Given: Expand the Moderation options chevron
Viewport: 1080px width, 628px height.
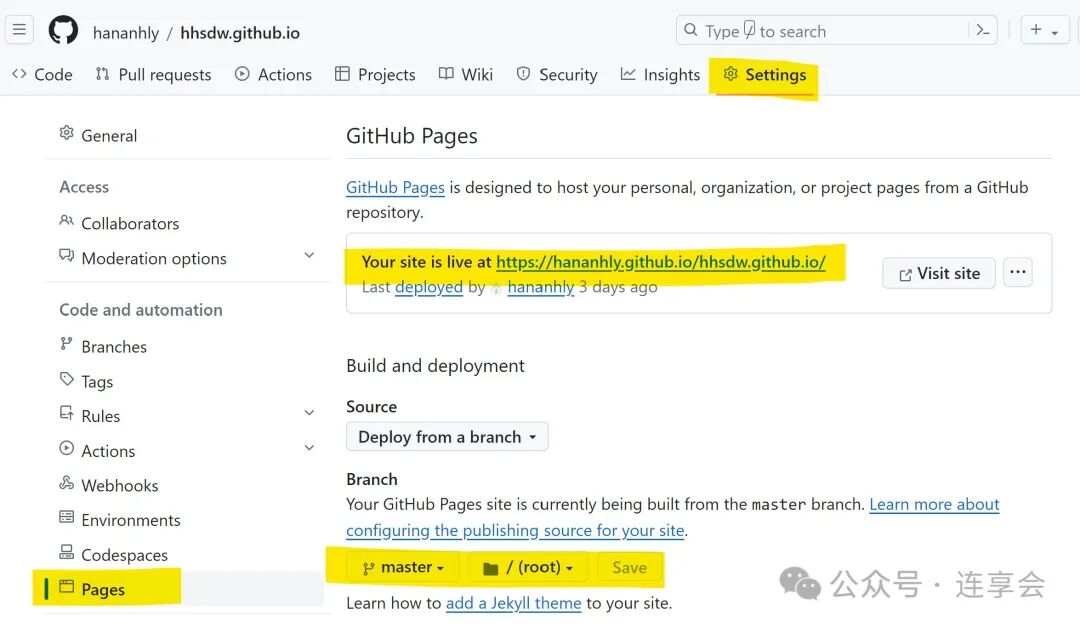Looking at the screenshot, I should 309,255.
